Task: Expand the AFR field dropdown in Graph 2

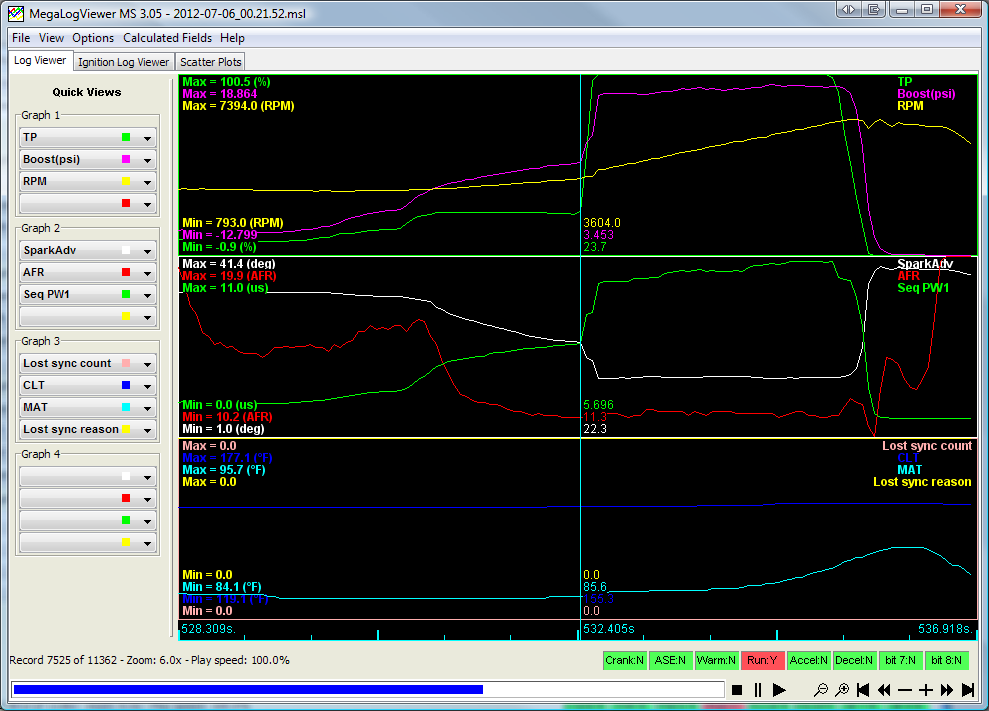Action: point(148,273)
